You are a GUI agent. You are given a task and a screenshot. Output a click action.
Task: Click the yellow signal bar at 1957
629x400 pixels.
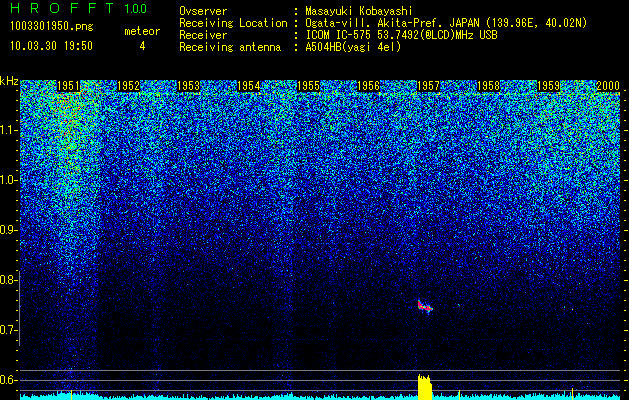[x=425, y=387]
